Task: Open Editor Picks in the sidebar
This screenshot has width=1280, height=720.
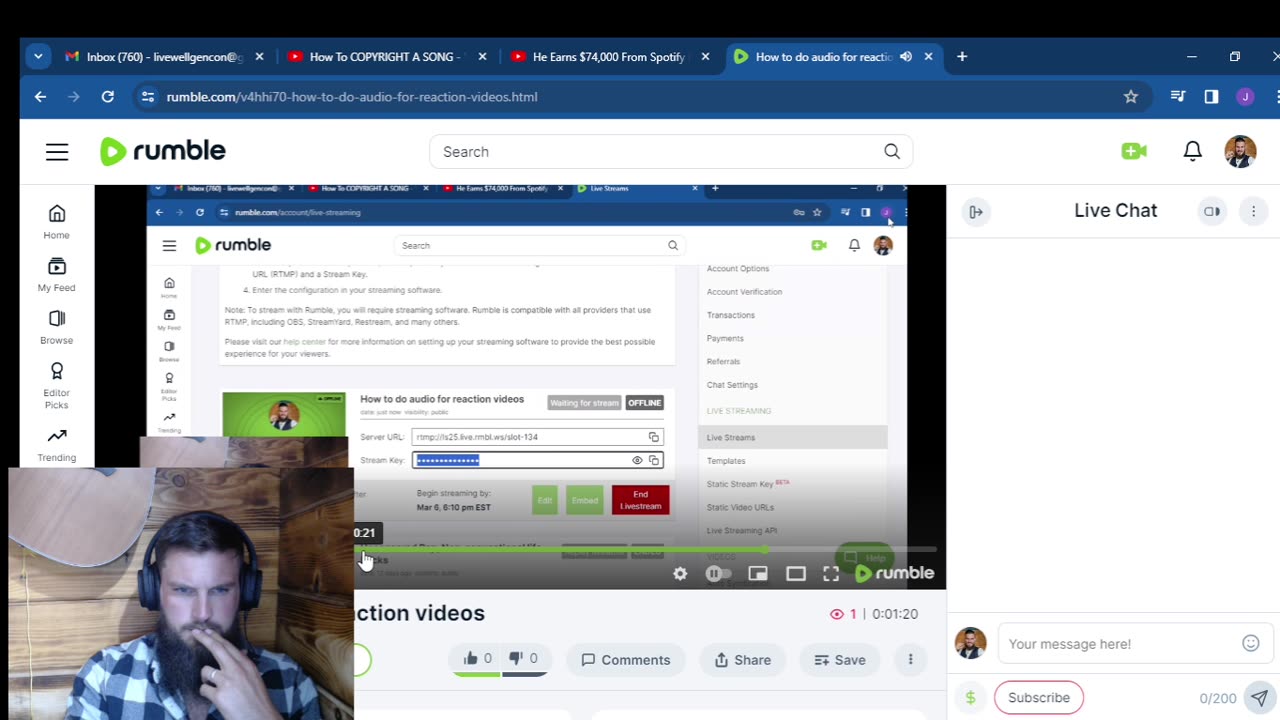Action: pos(57,386)
